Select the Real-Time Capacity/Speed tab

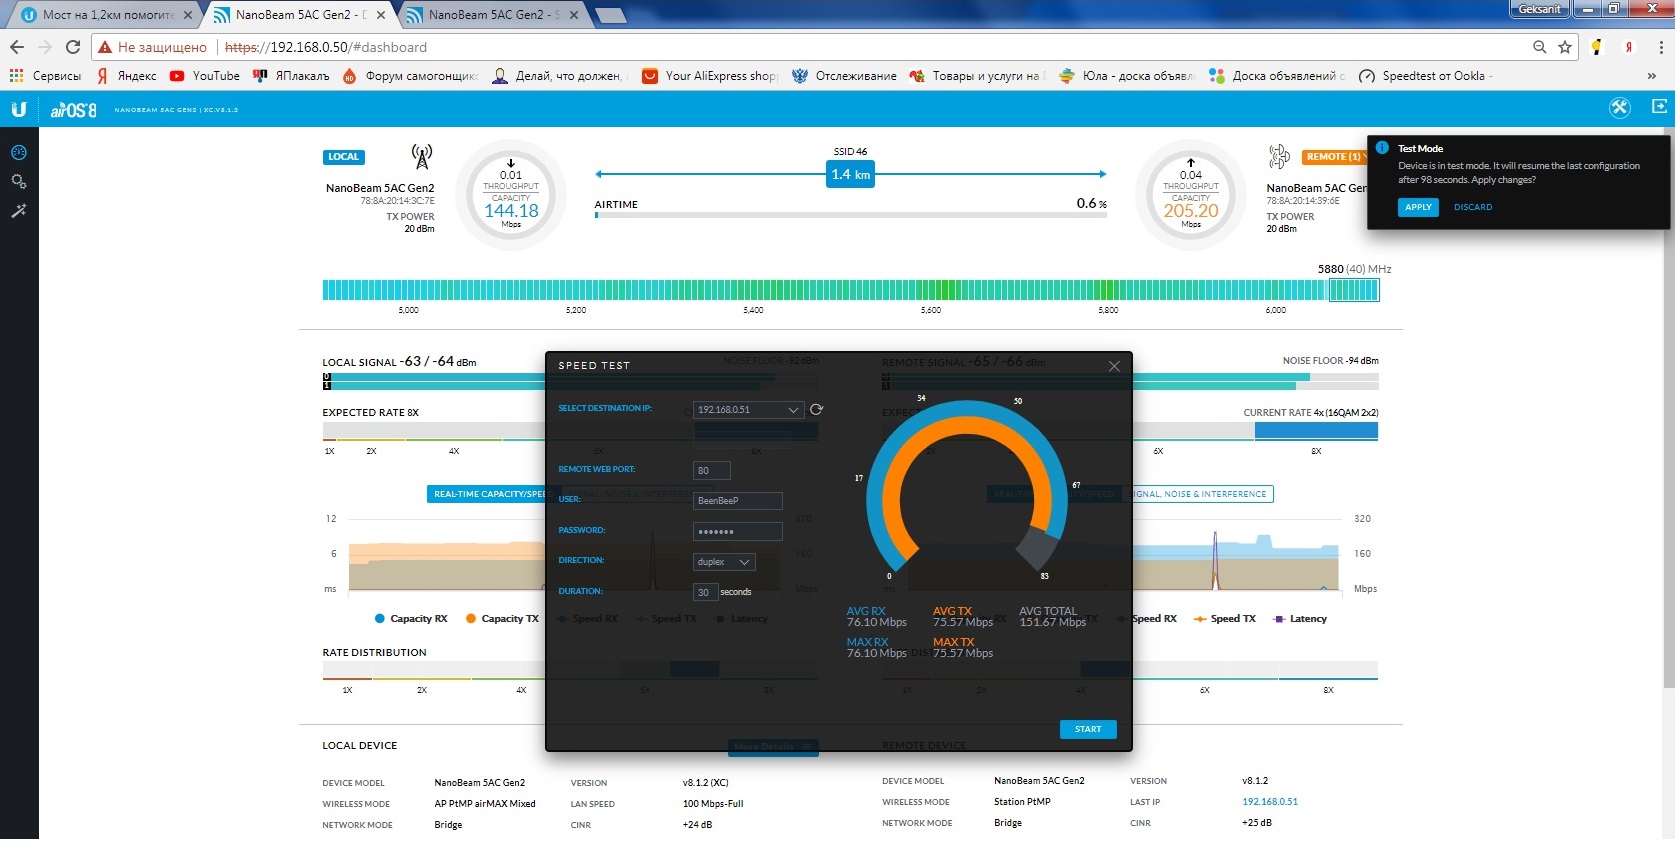[x=489, y=494]
